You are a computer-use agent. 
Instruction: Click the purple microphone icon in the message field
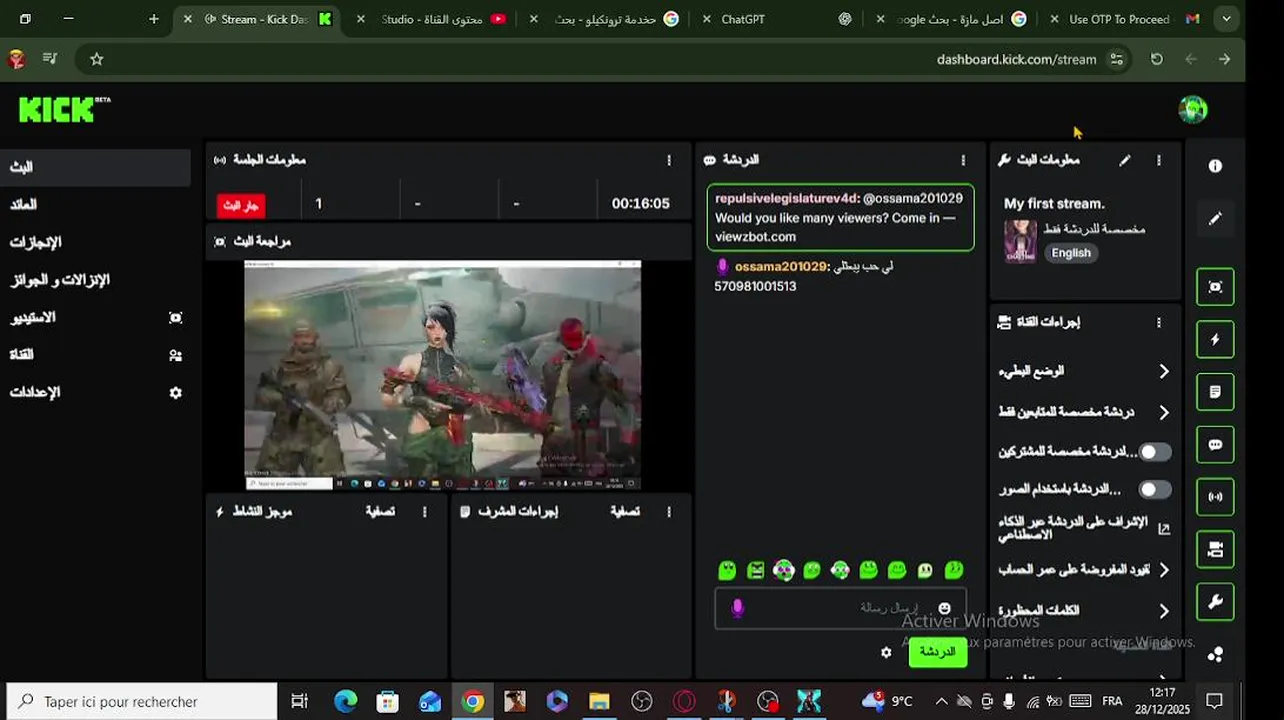coord(738,608)
